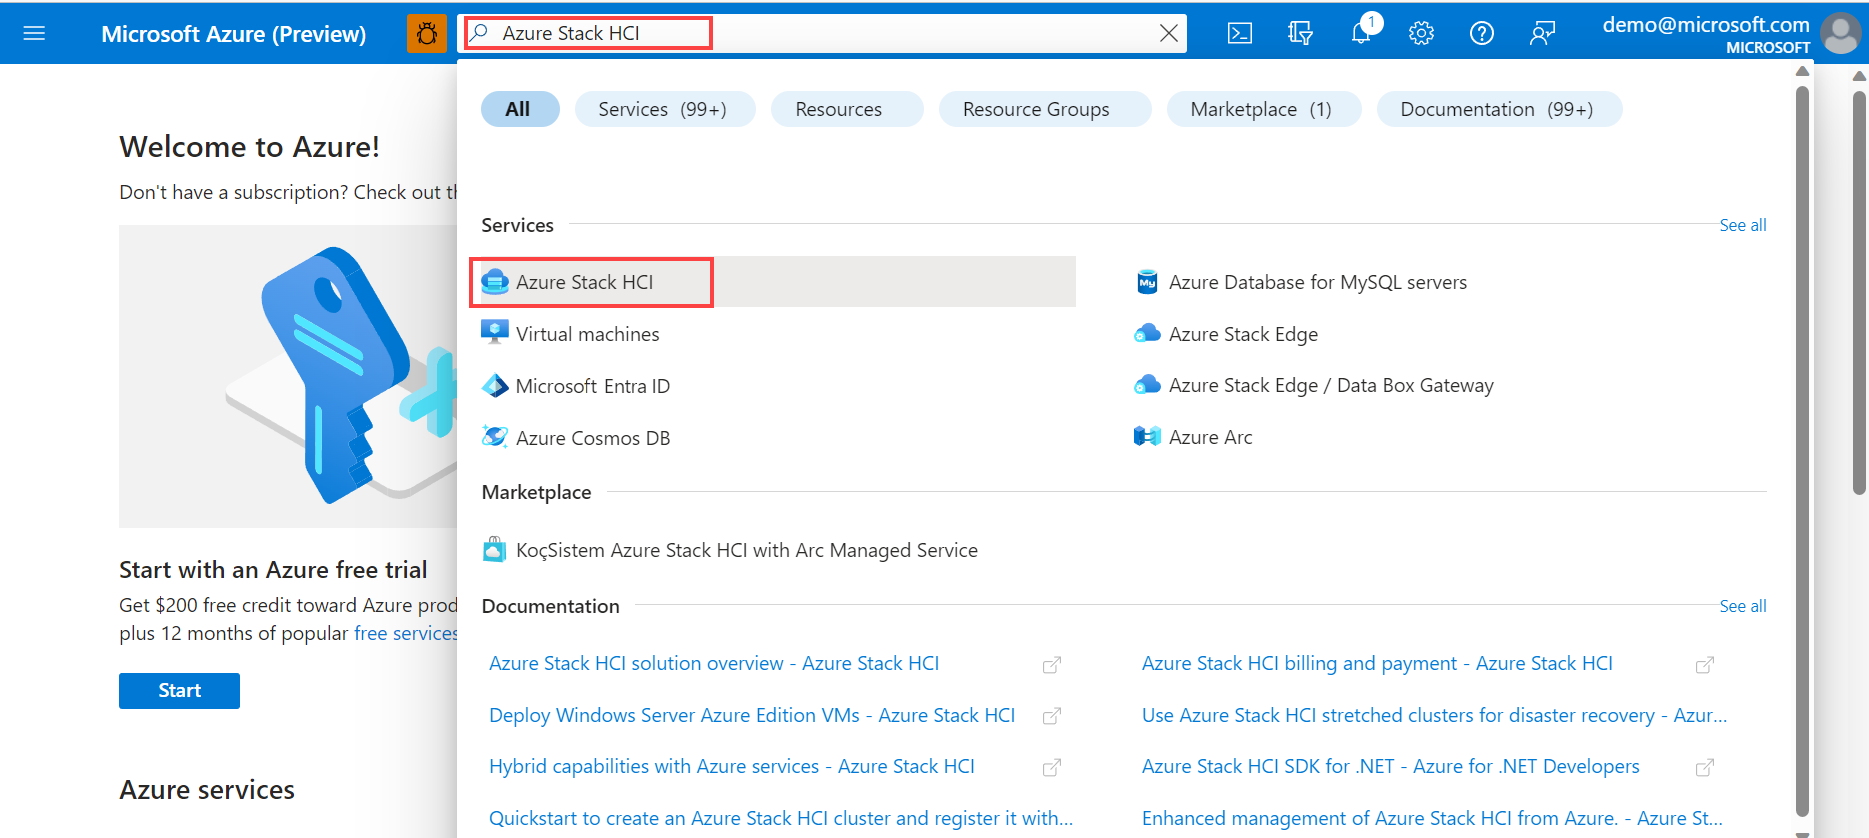The width and height of the screenshot is (1869, 838).
Task: Open Azure Stack Edge / Data Box Gateway
Action: [1331, 385]
